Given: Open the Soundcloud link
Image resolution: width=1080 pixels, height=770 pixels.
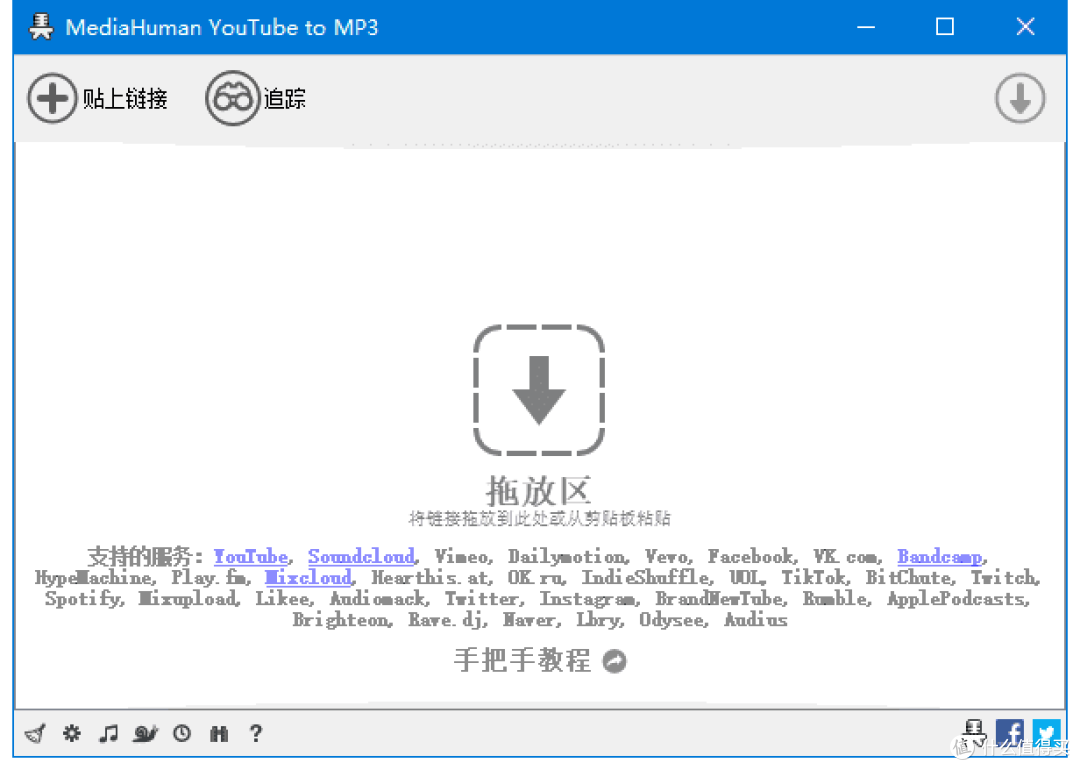Looking at the screenshot, I should pos(361,557).
